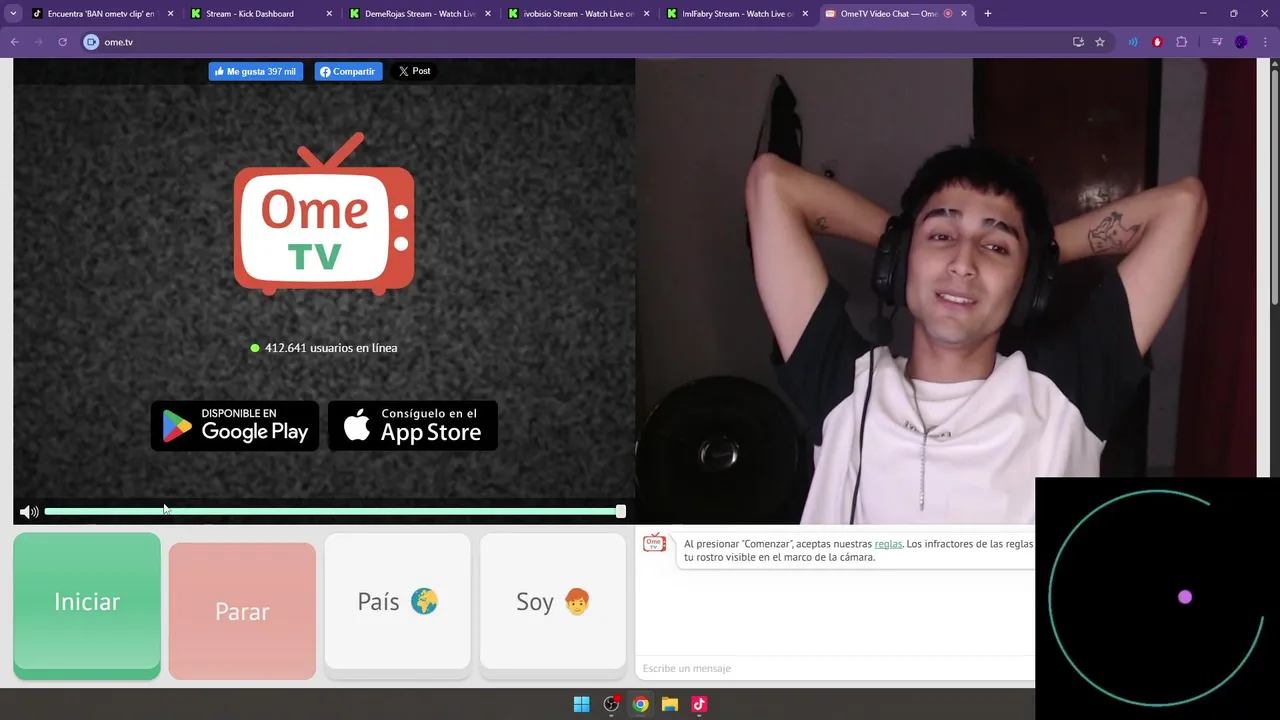Click the ome.tv address bar
This screenshot has height=720, width=1280.
(580, 42)
